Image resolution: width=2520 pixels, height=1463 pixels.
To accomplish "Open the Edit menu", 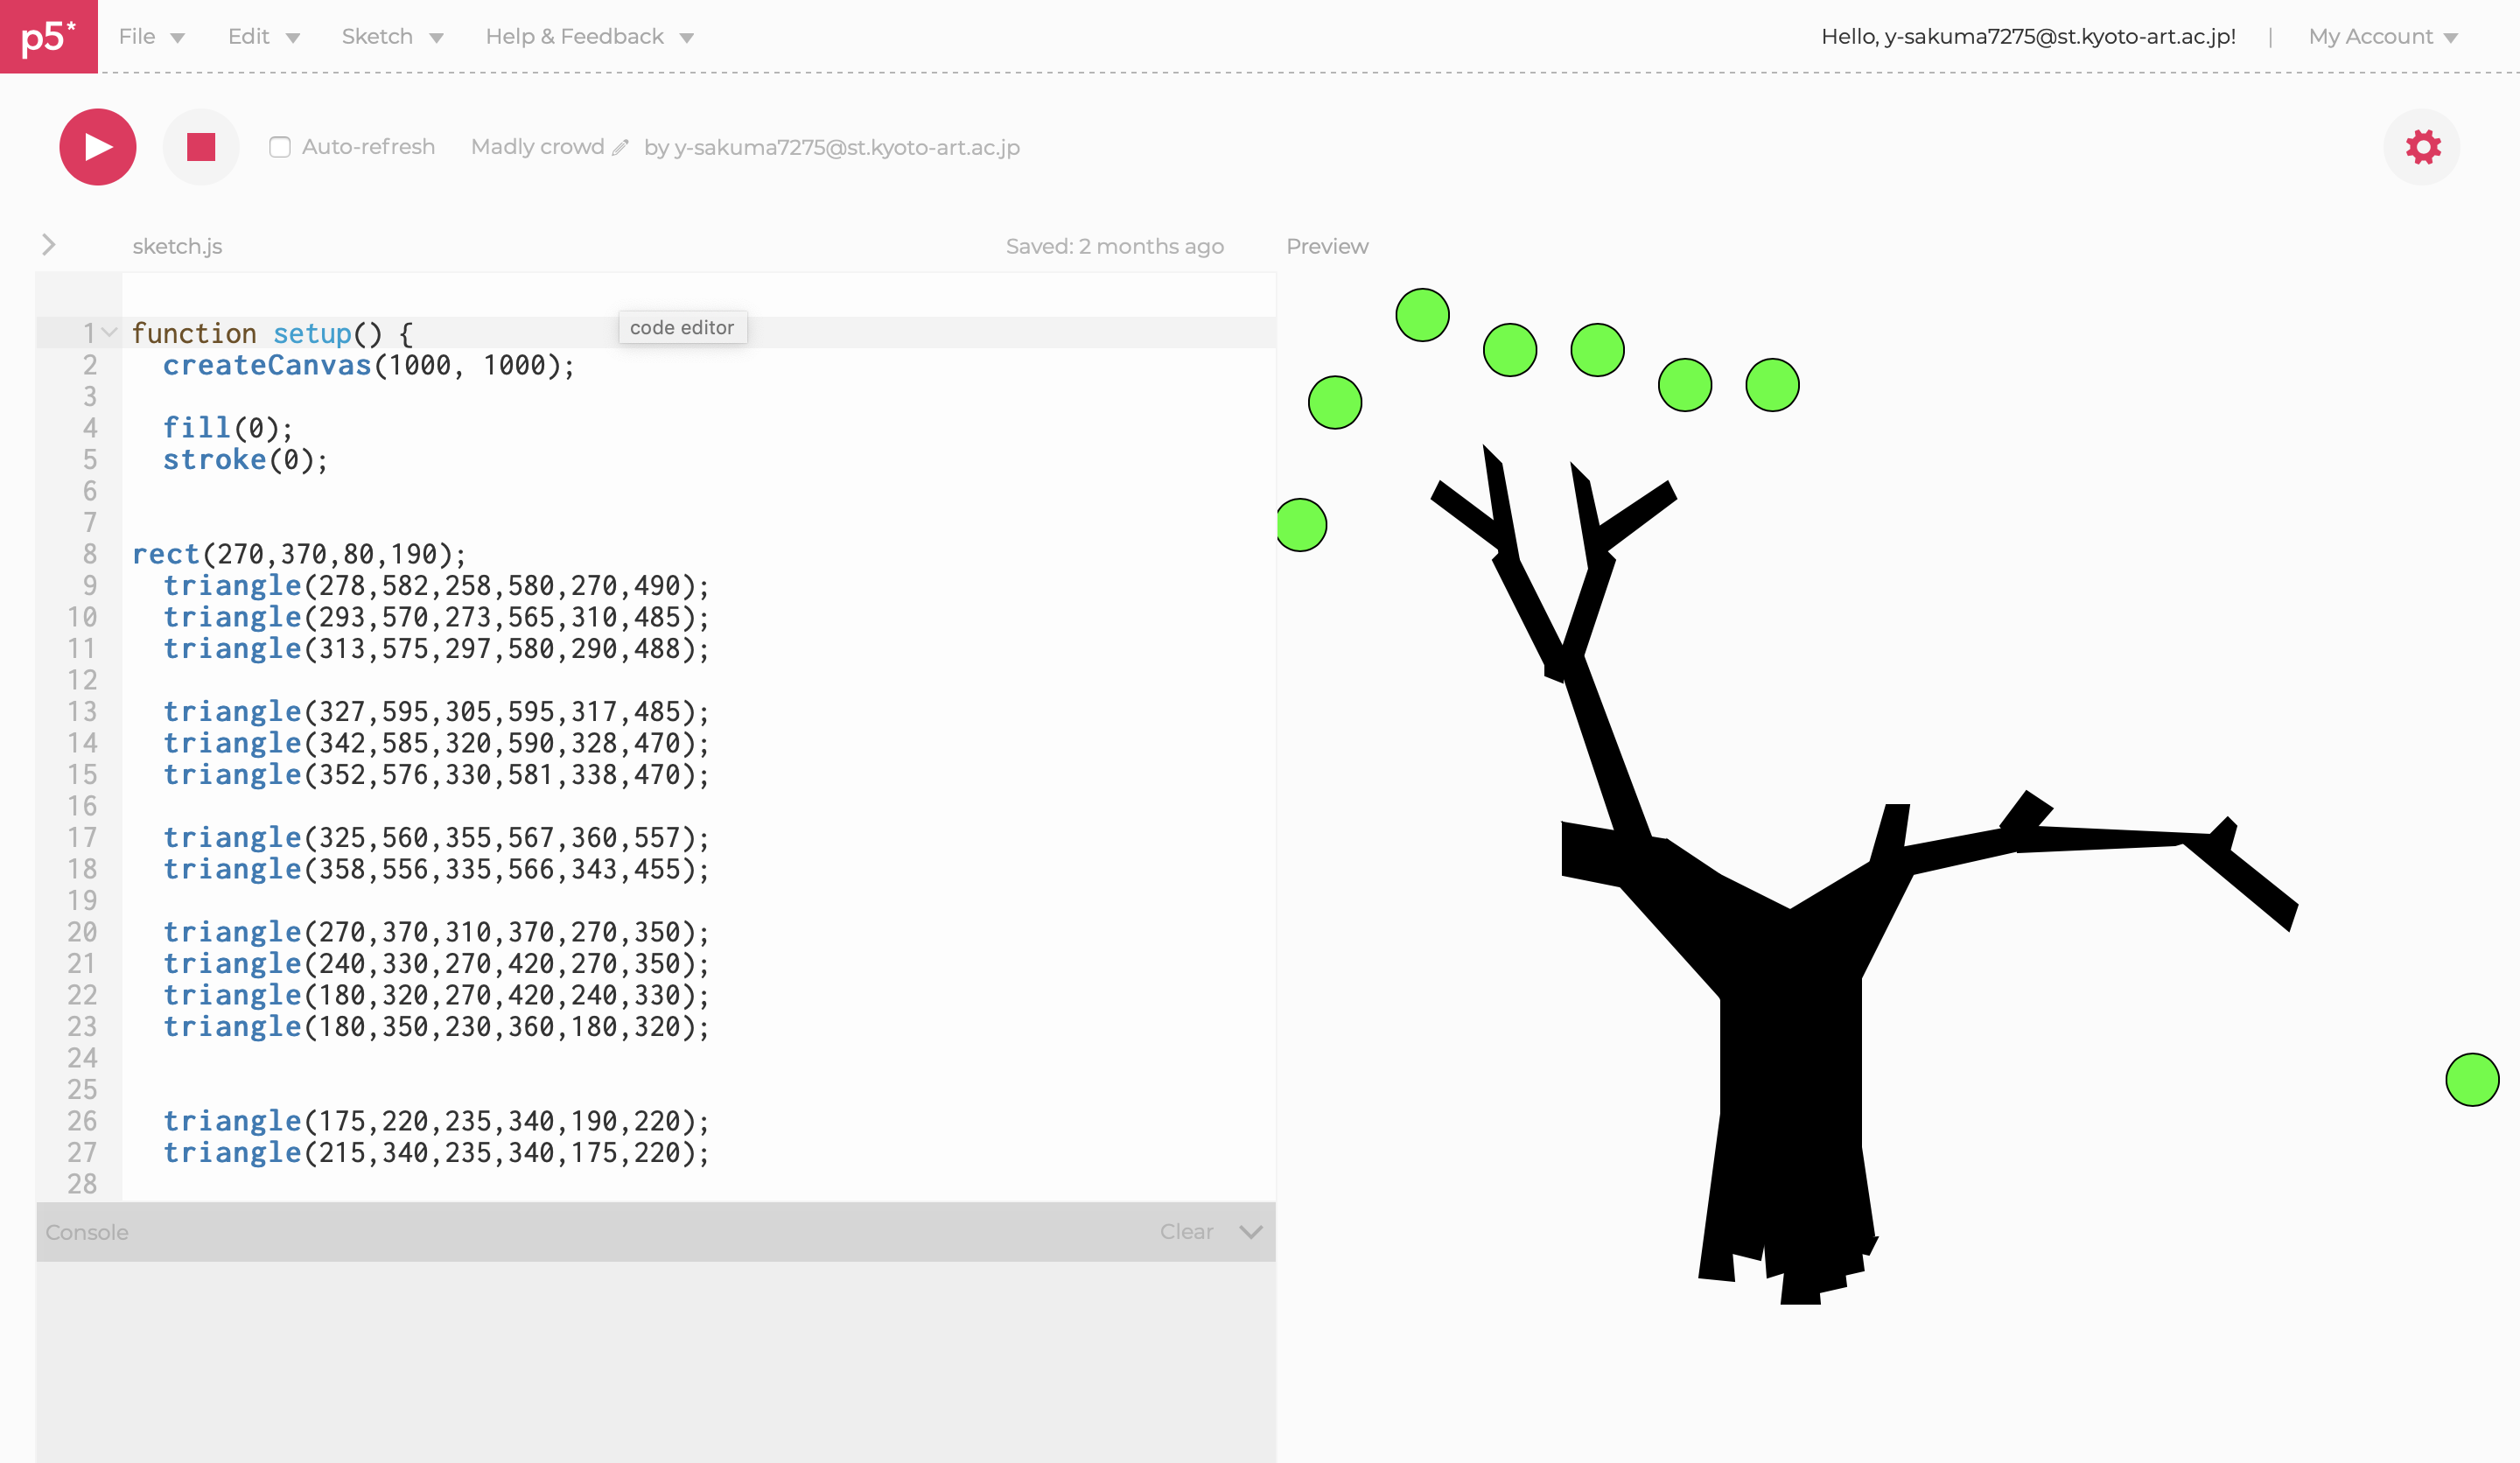I will point(263,37).
